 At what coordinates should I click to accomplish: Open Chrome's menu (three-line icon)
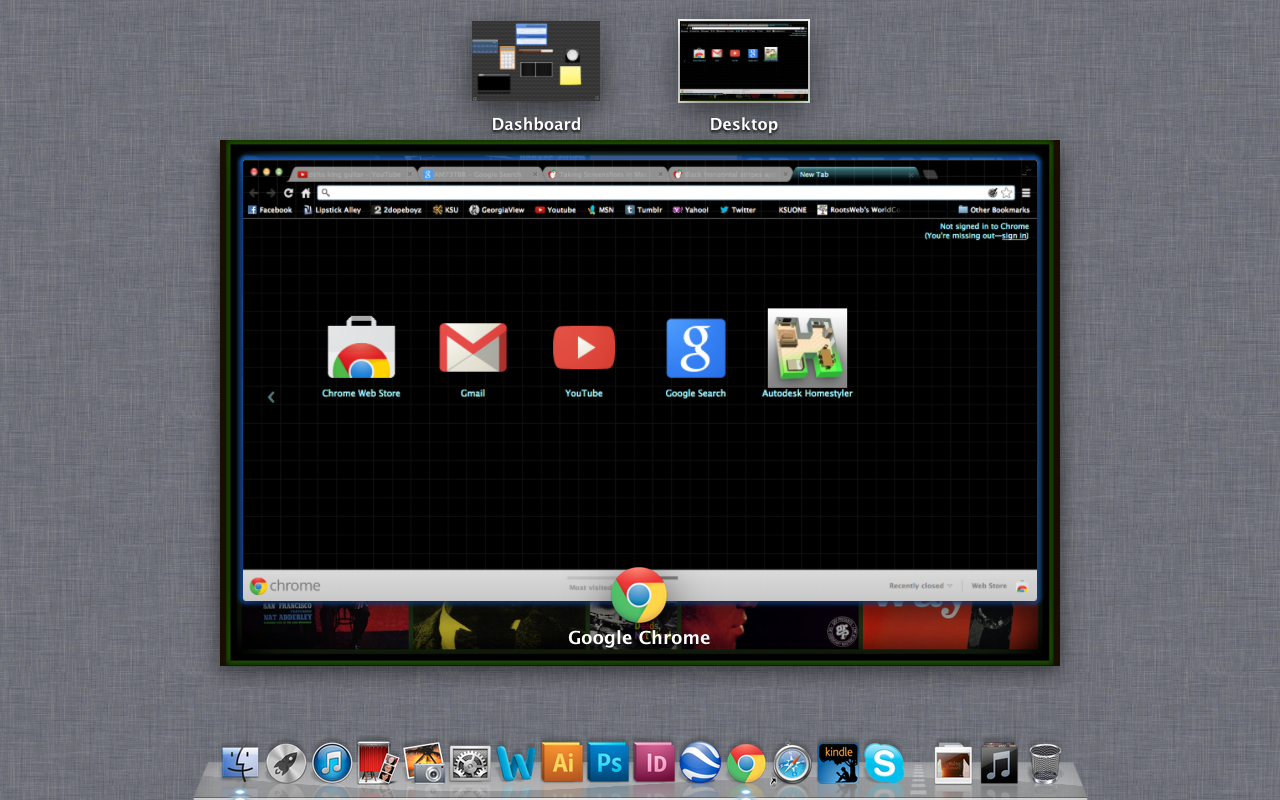click(1026, 193)
